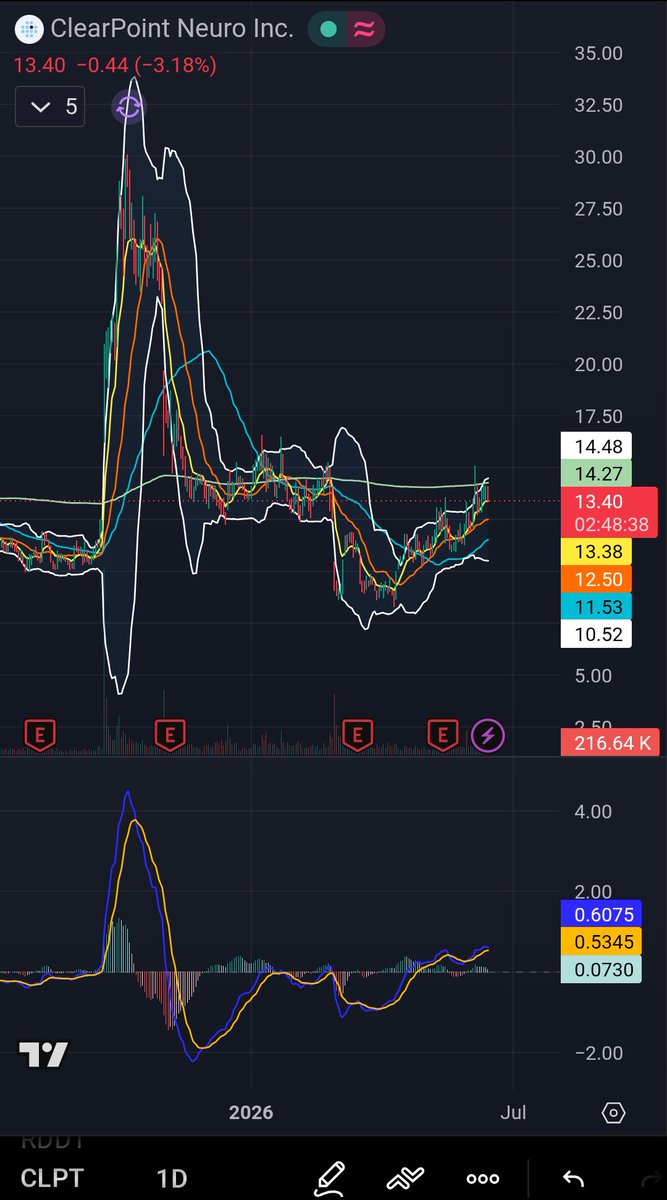The height and width of the screenshot is (1200, 667).
Task: Select the volume label 216.64 K
Action: point(608,743)
